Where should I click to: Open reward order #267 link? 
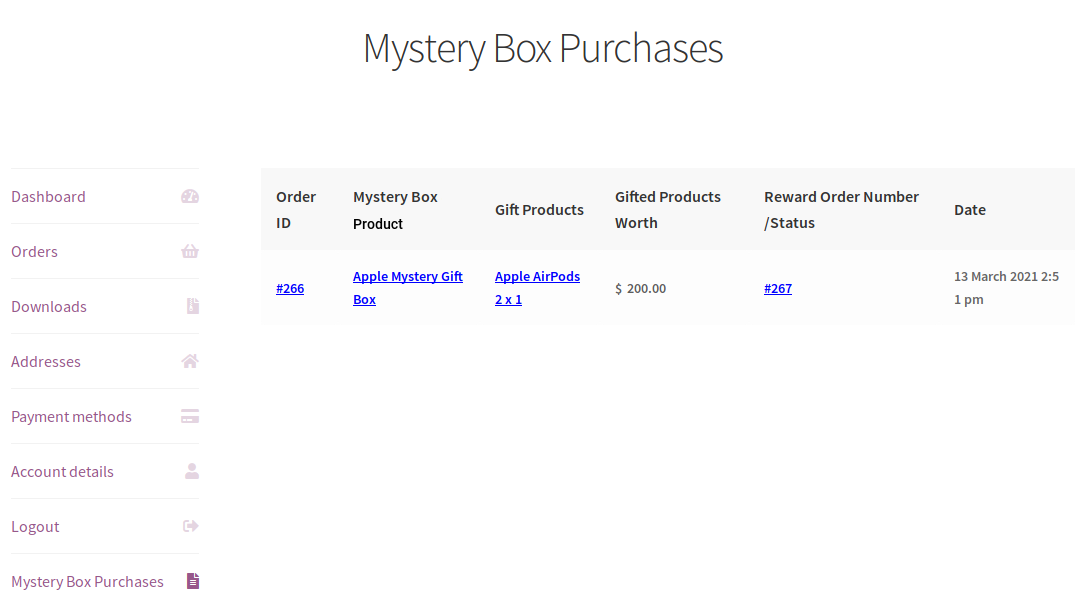click(778, 289)
